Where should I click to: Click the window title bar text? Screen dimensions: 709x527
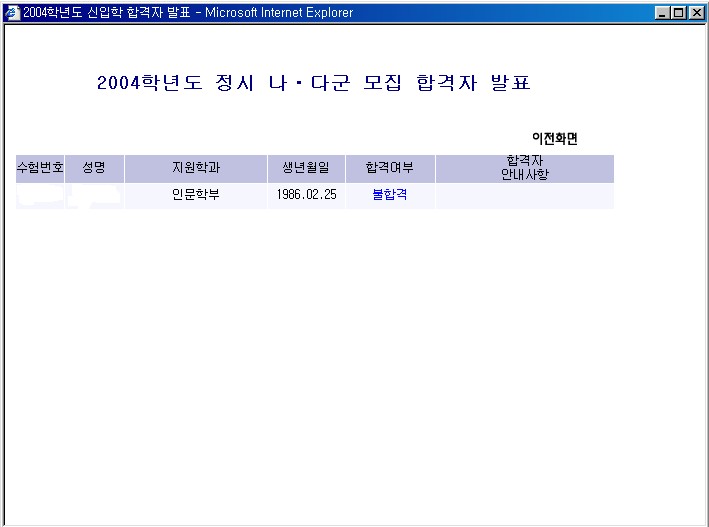tap(188, 13)
